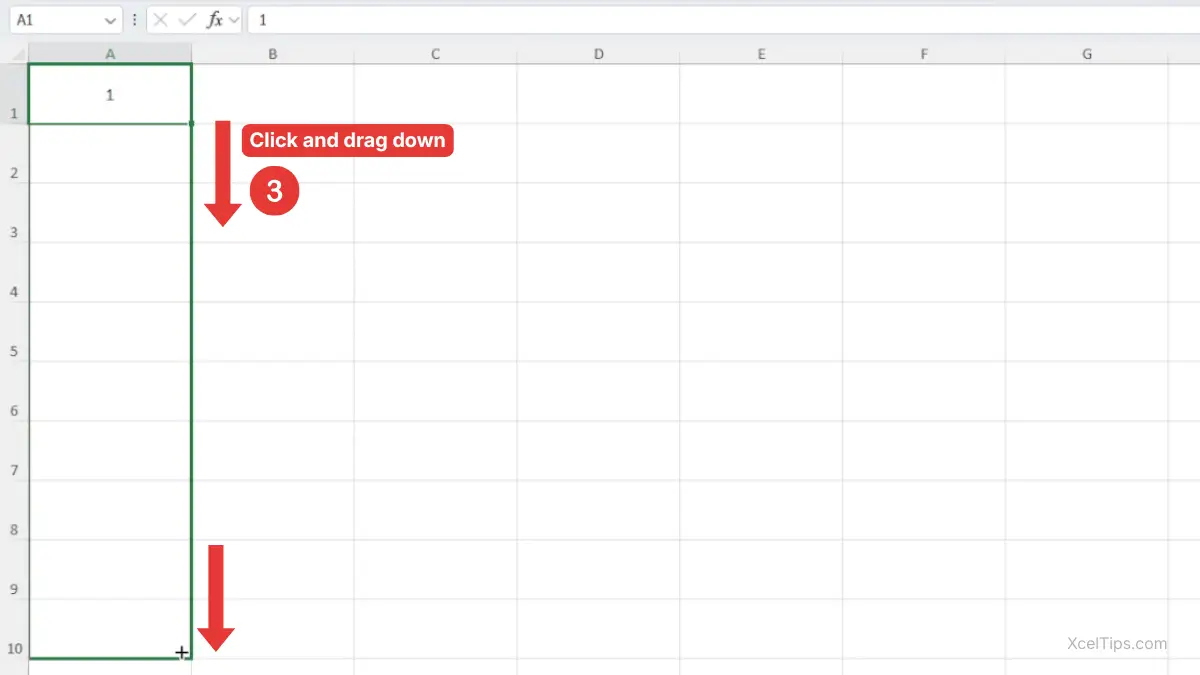Select column D header

pos(598,54)
